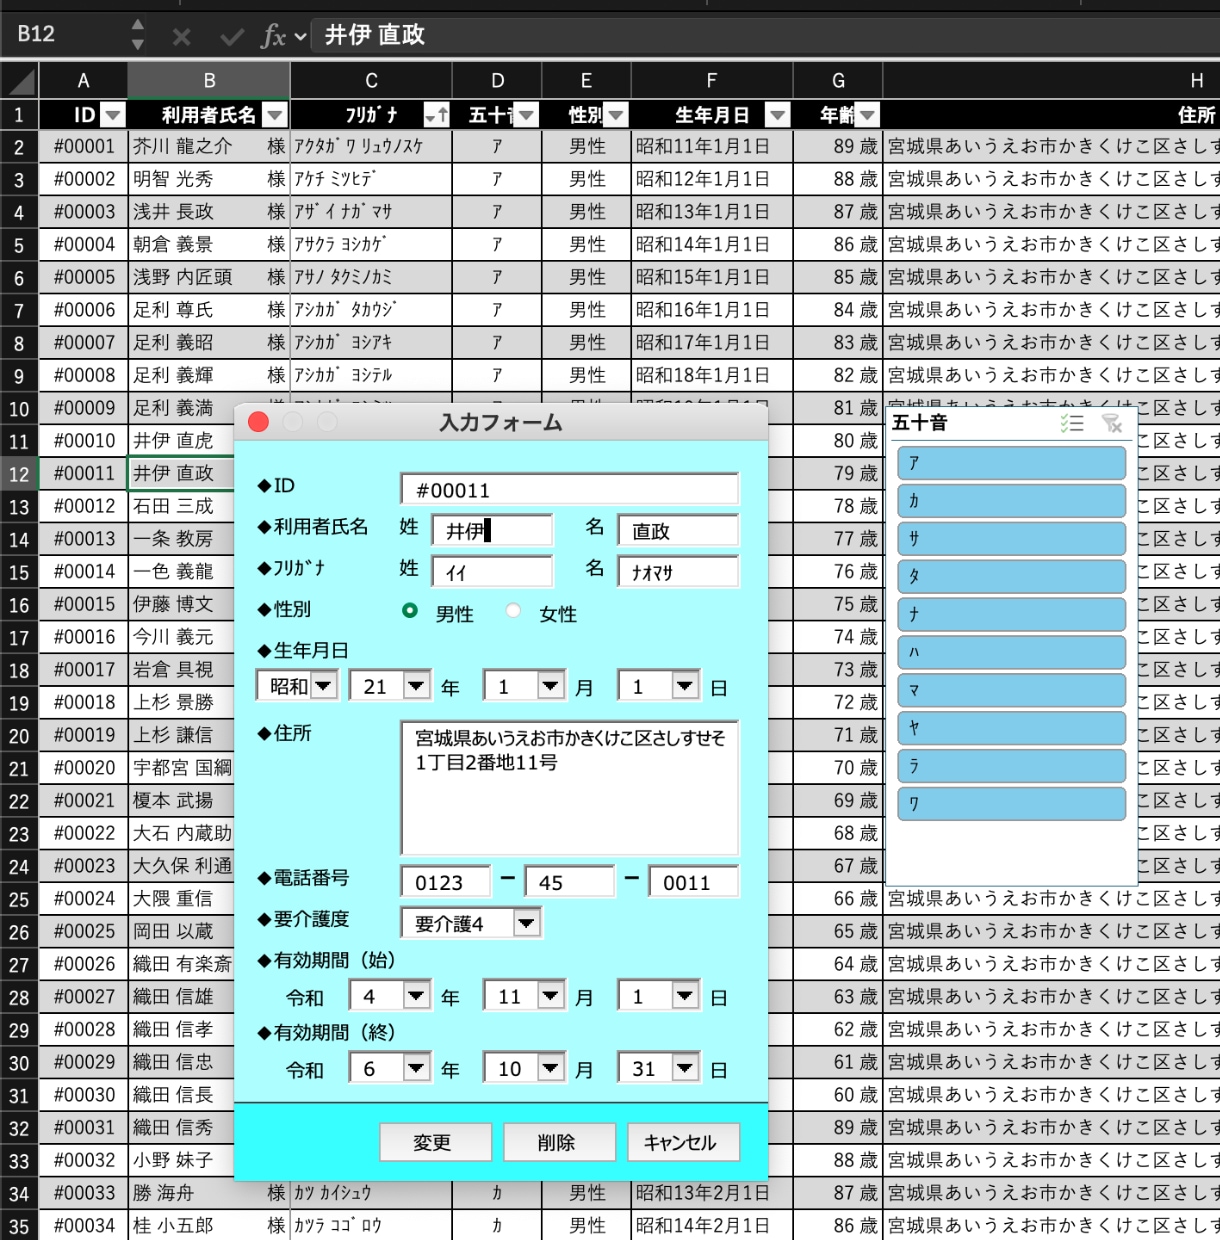
Task: Filter slicer by カ
Action: coord(1011,501)
